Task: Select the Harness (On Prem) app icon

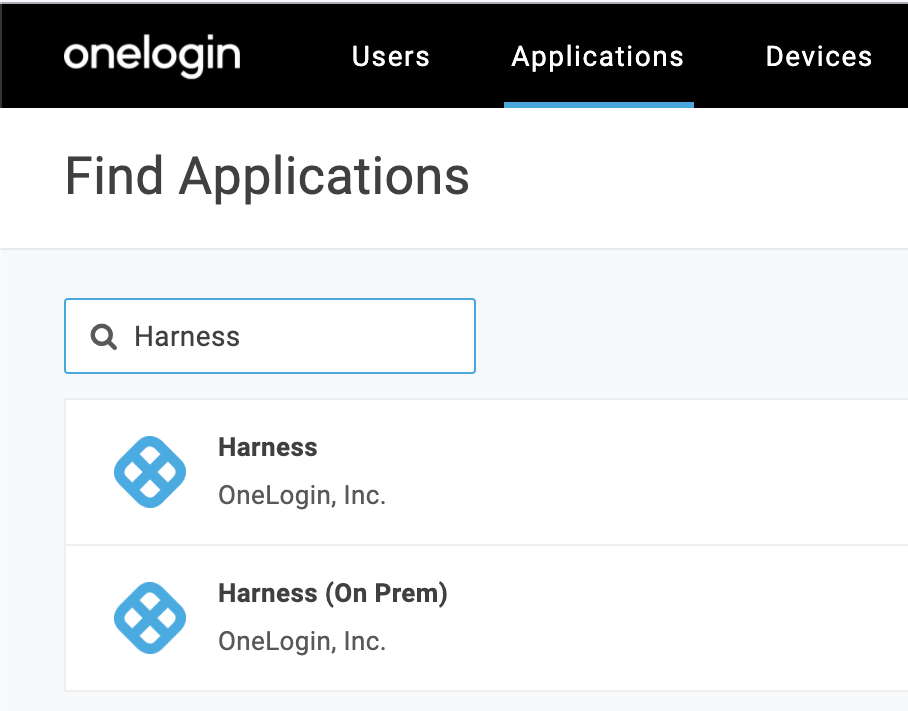Action: pos(150,618)
